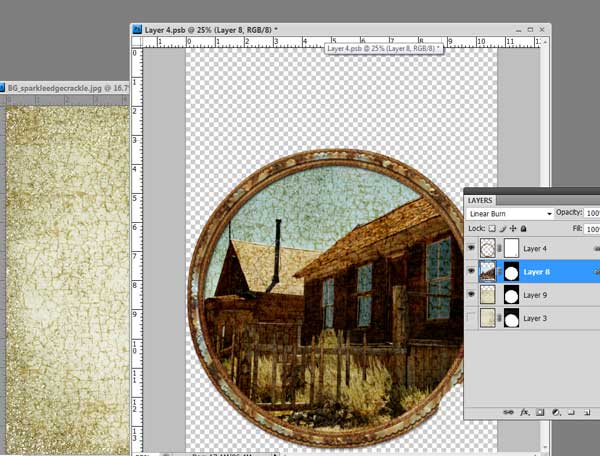Click the Opacity value field

coord(592,213)
